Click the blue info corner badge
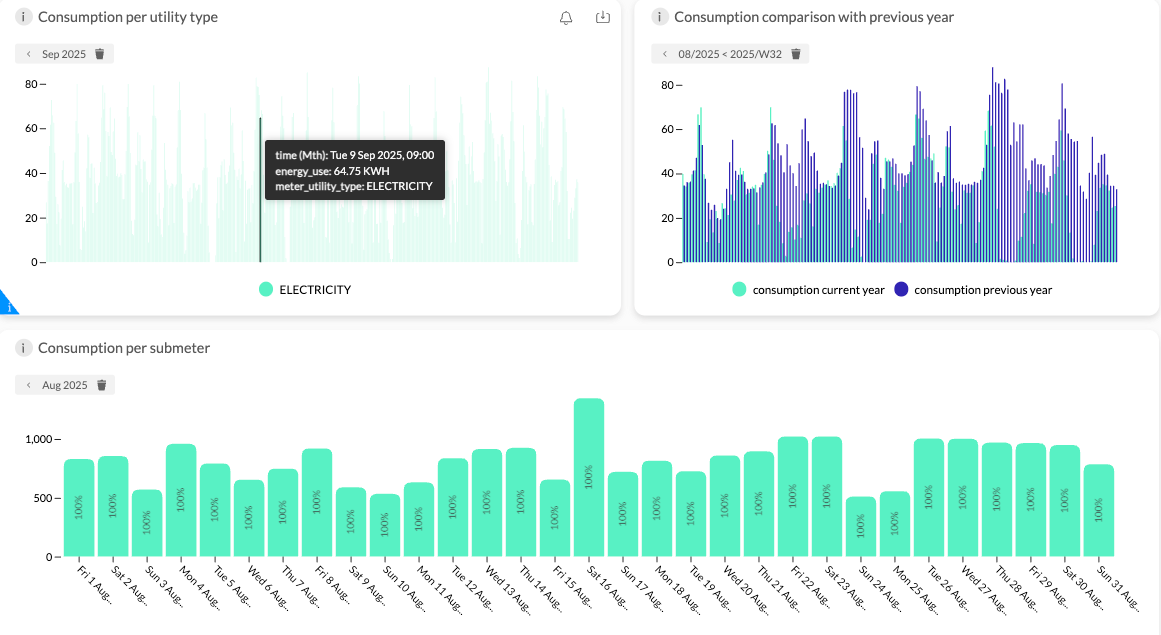 [7, 304]
